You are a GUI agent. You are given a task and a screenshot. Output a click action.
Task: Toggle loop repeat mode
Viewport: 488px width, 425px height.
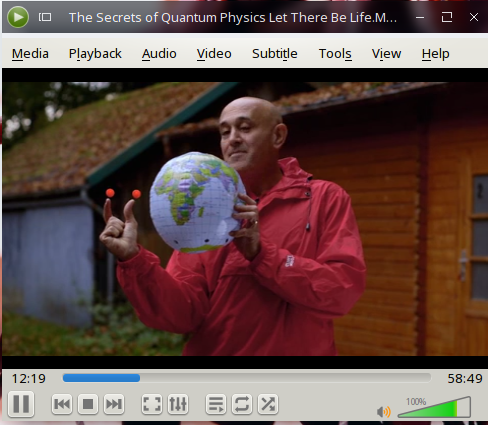[x=242, y=404]
